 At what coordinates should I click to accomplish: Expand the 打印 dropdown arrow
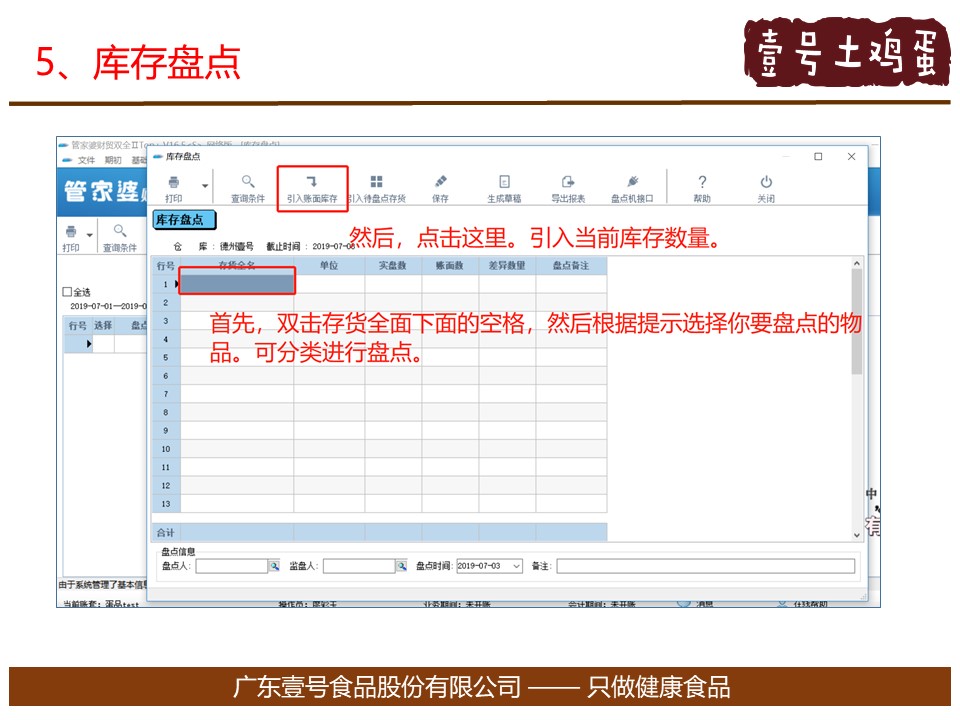(205, 185)
